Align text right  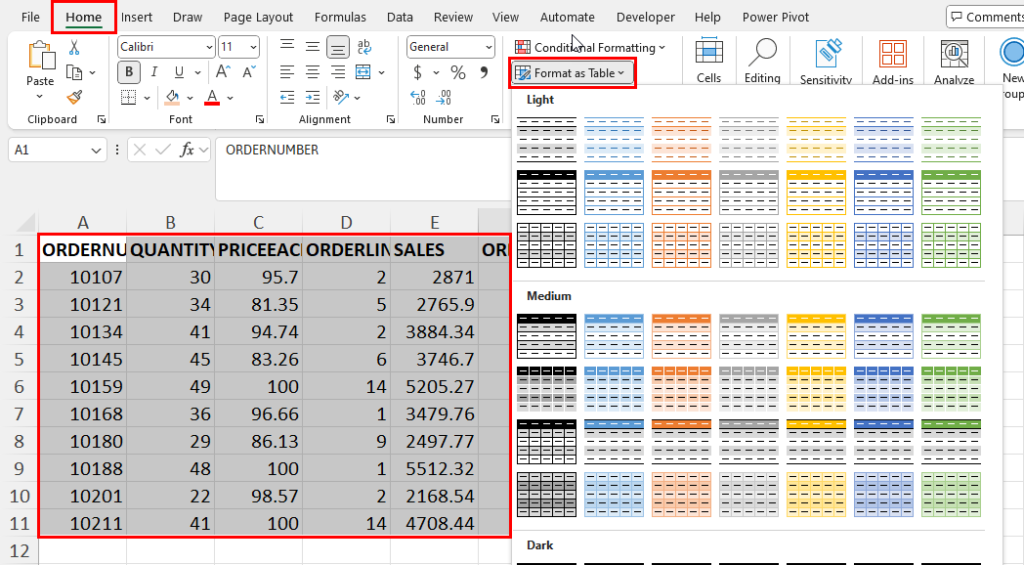coord(338,72)
